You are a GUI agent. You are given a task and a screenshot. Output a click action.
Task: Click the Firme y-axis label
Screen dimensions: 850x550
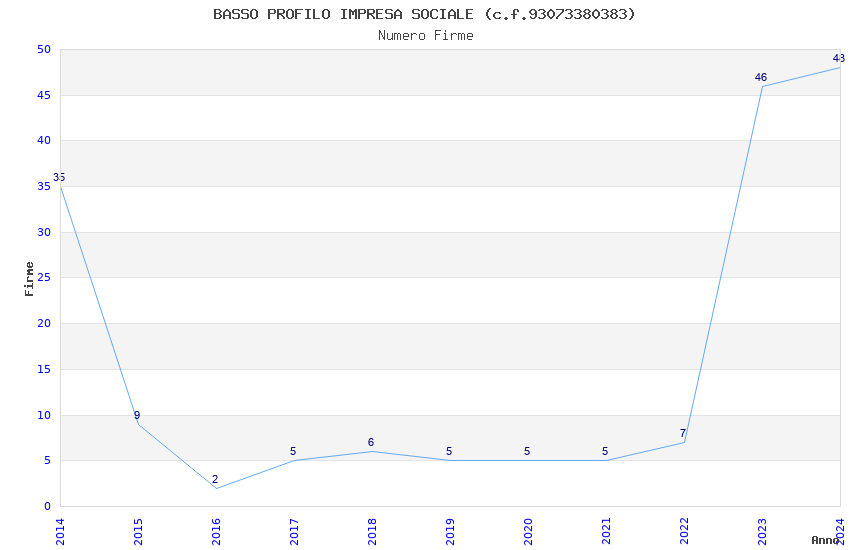pyautogui.click(x=29, y=279)
